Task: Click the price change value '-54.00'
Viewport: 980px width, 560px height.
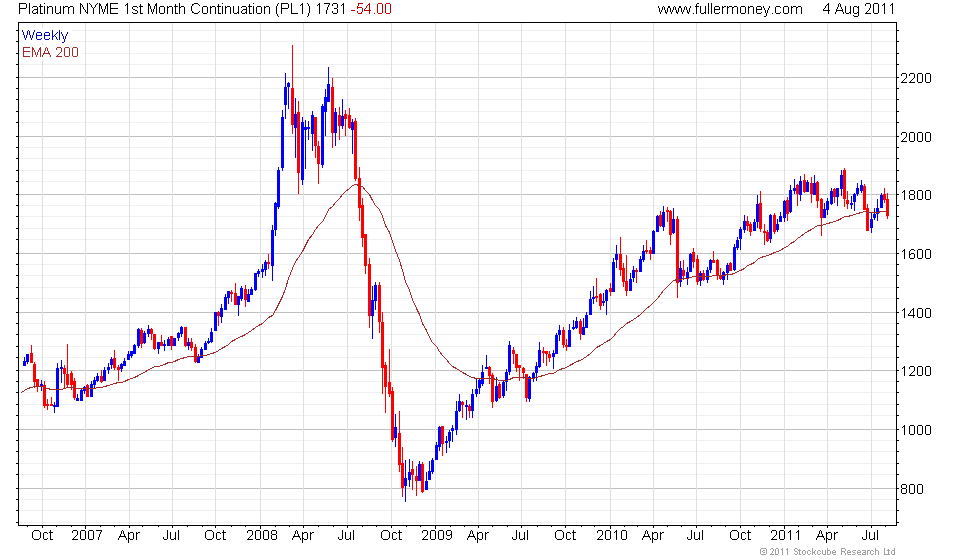Action: coord(371,9)
